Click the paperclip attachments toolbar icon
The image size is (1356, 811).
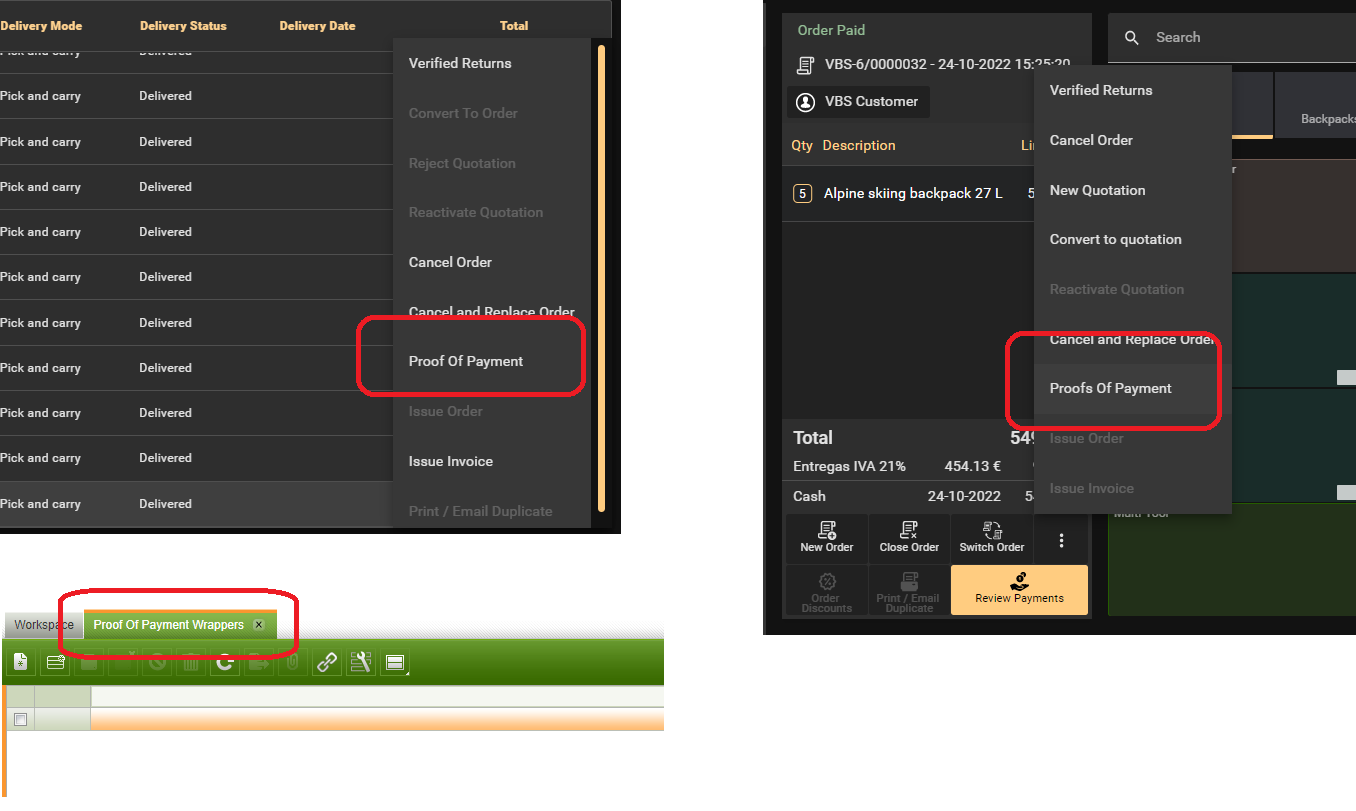pos(292,662)
